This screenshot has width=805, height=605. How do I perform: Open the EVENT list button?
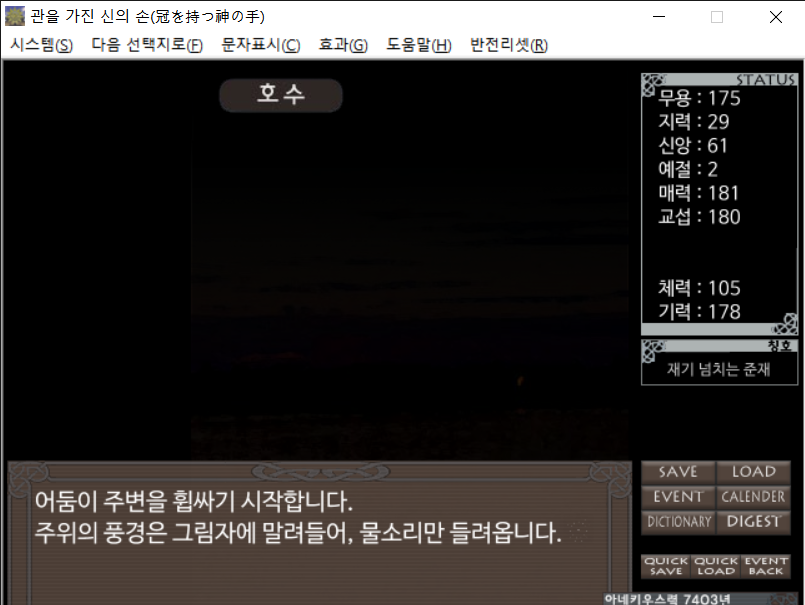click(x=678, y=497)
